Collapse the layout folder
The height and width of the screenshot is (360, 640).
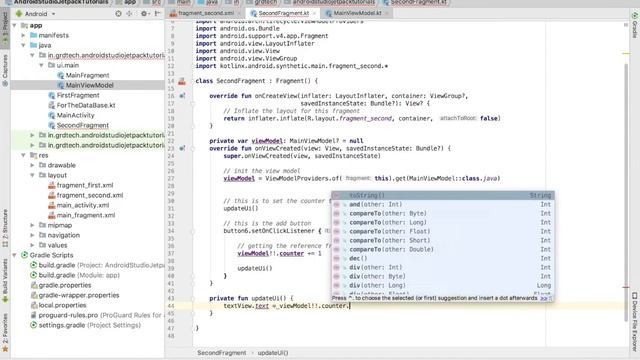pyautogui.click(x=32, y=176)
